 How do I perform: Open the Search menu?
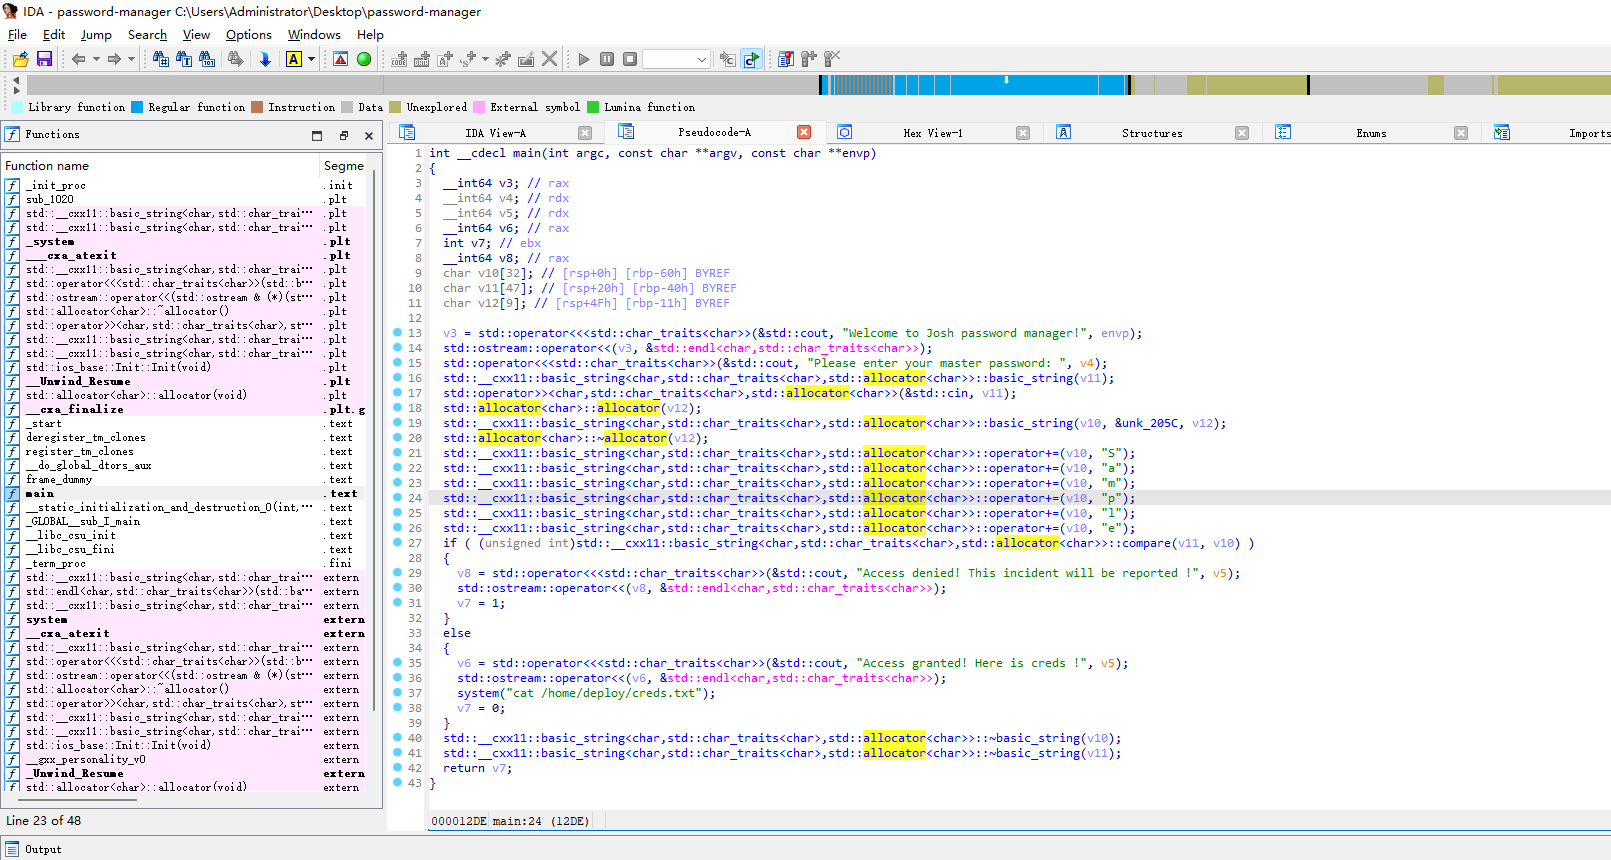click(x=147, y=34)
